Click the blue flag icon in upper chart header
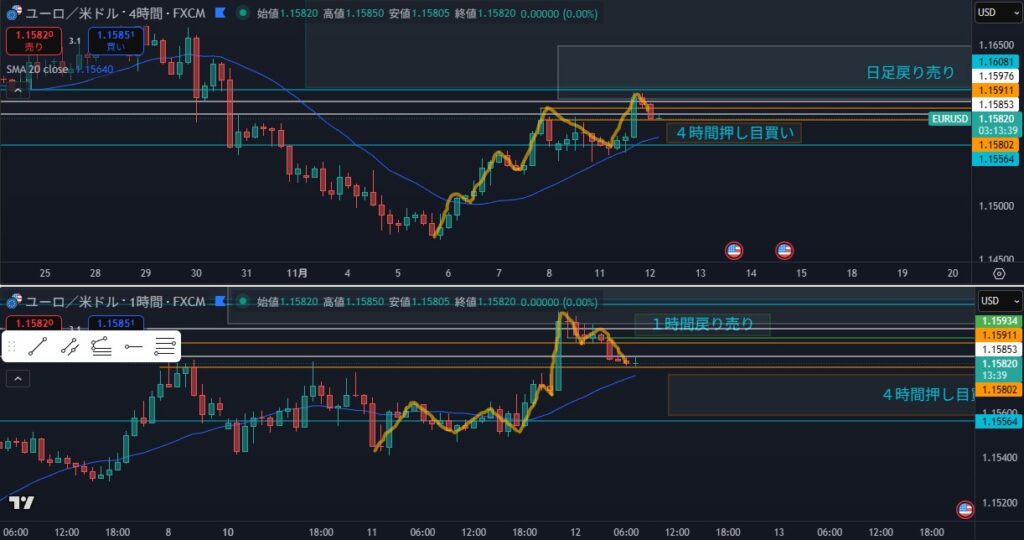Viewport: 1024px width, 540px height. point(219,13)
